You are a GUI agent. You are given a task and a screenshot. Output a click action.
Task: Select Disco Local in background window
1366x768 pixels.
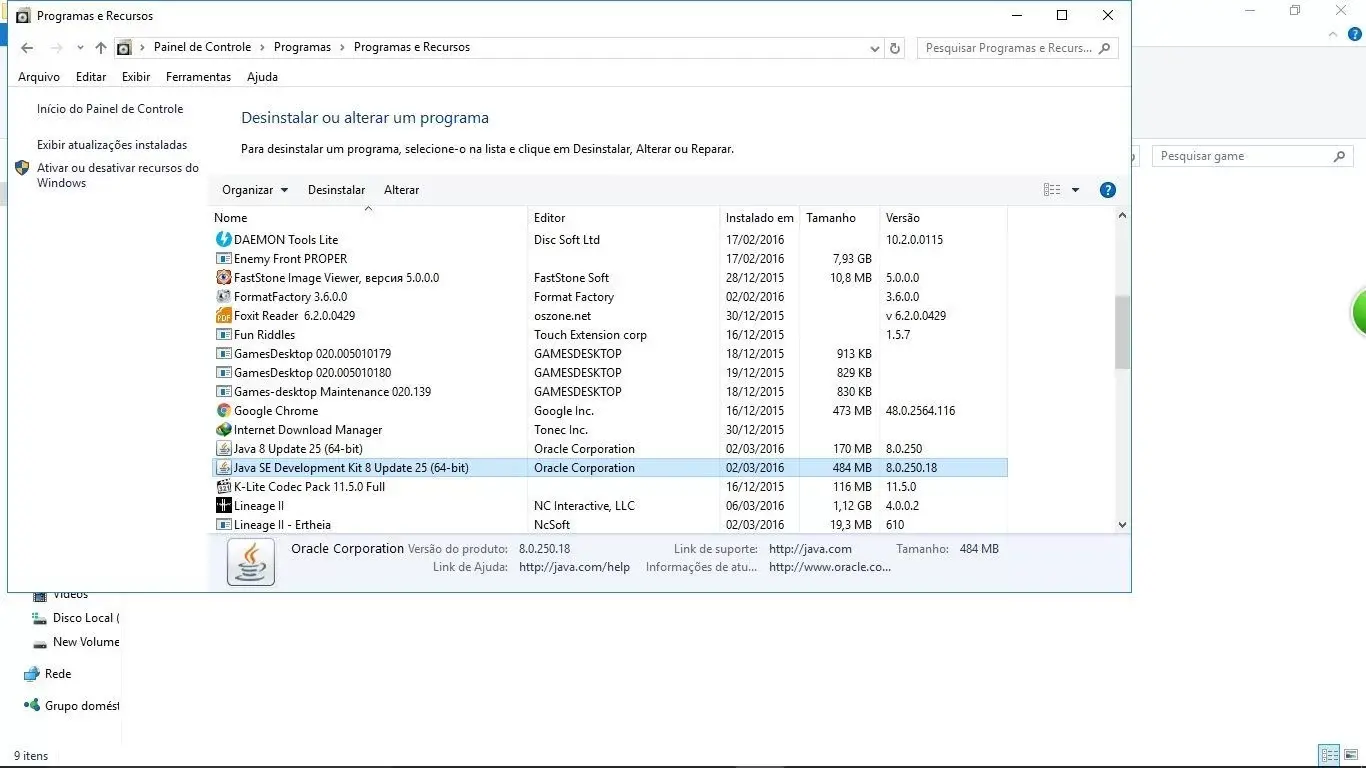[x=76, y=618]
